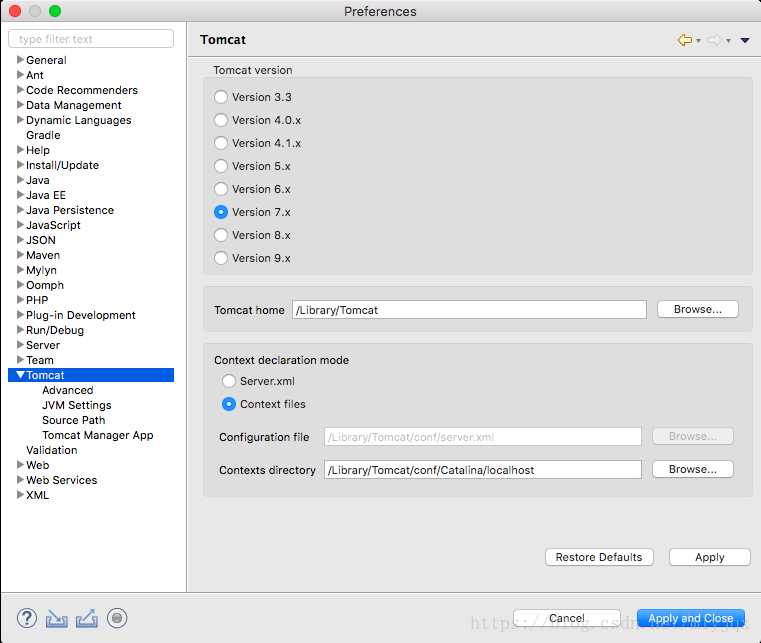Screen dimensions: 761x643
Task: Select the Gradle preferences item
Action: pyautogui.click(x=43, y=135)
